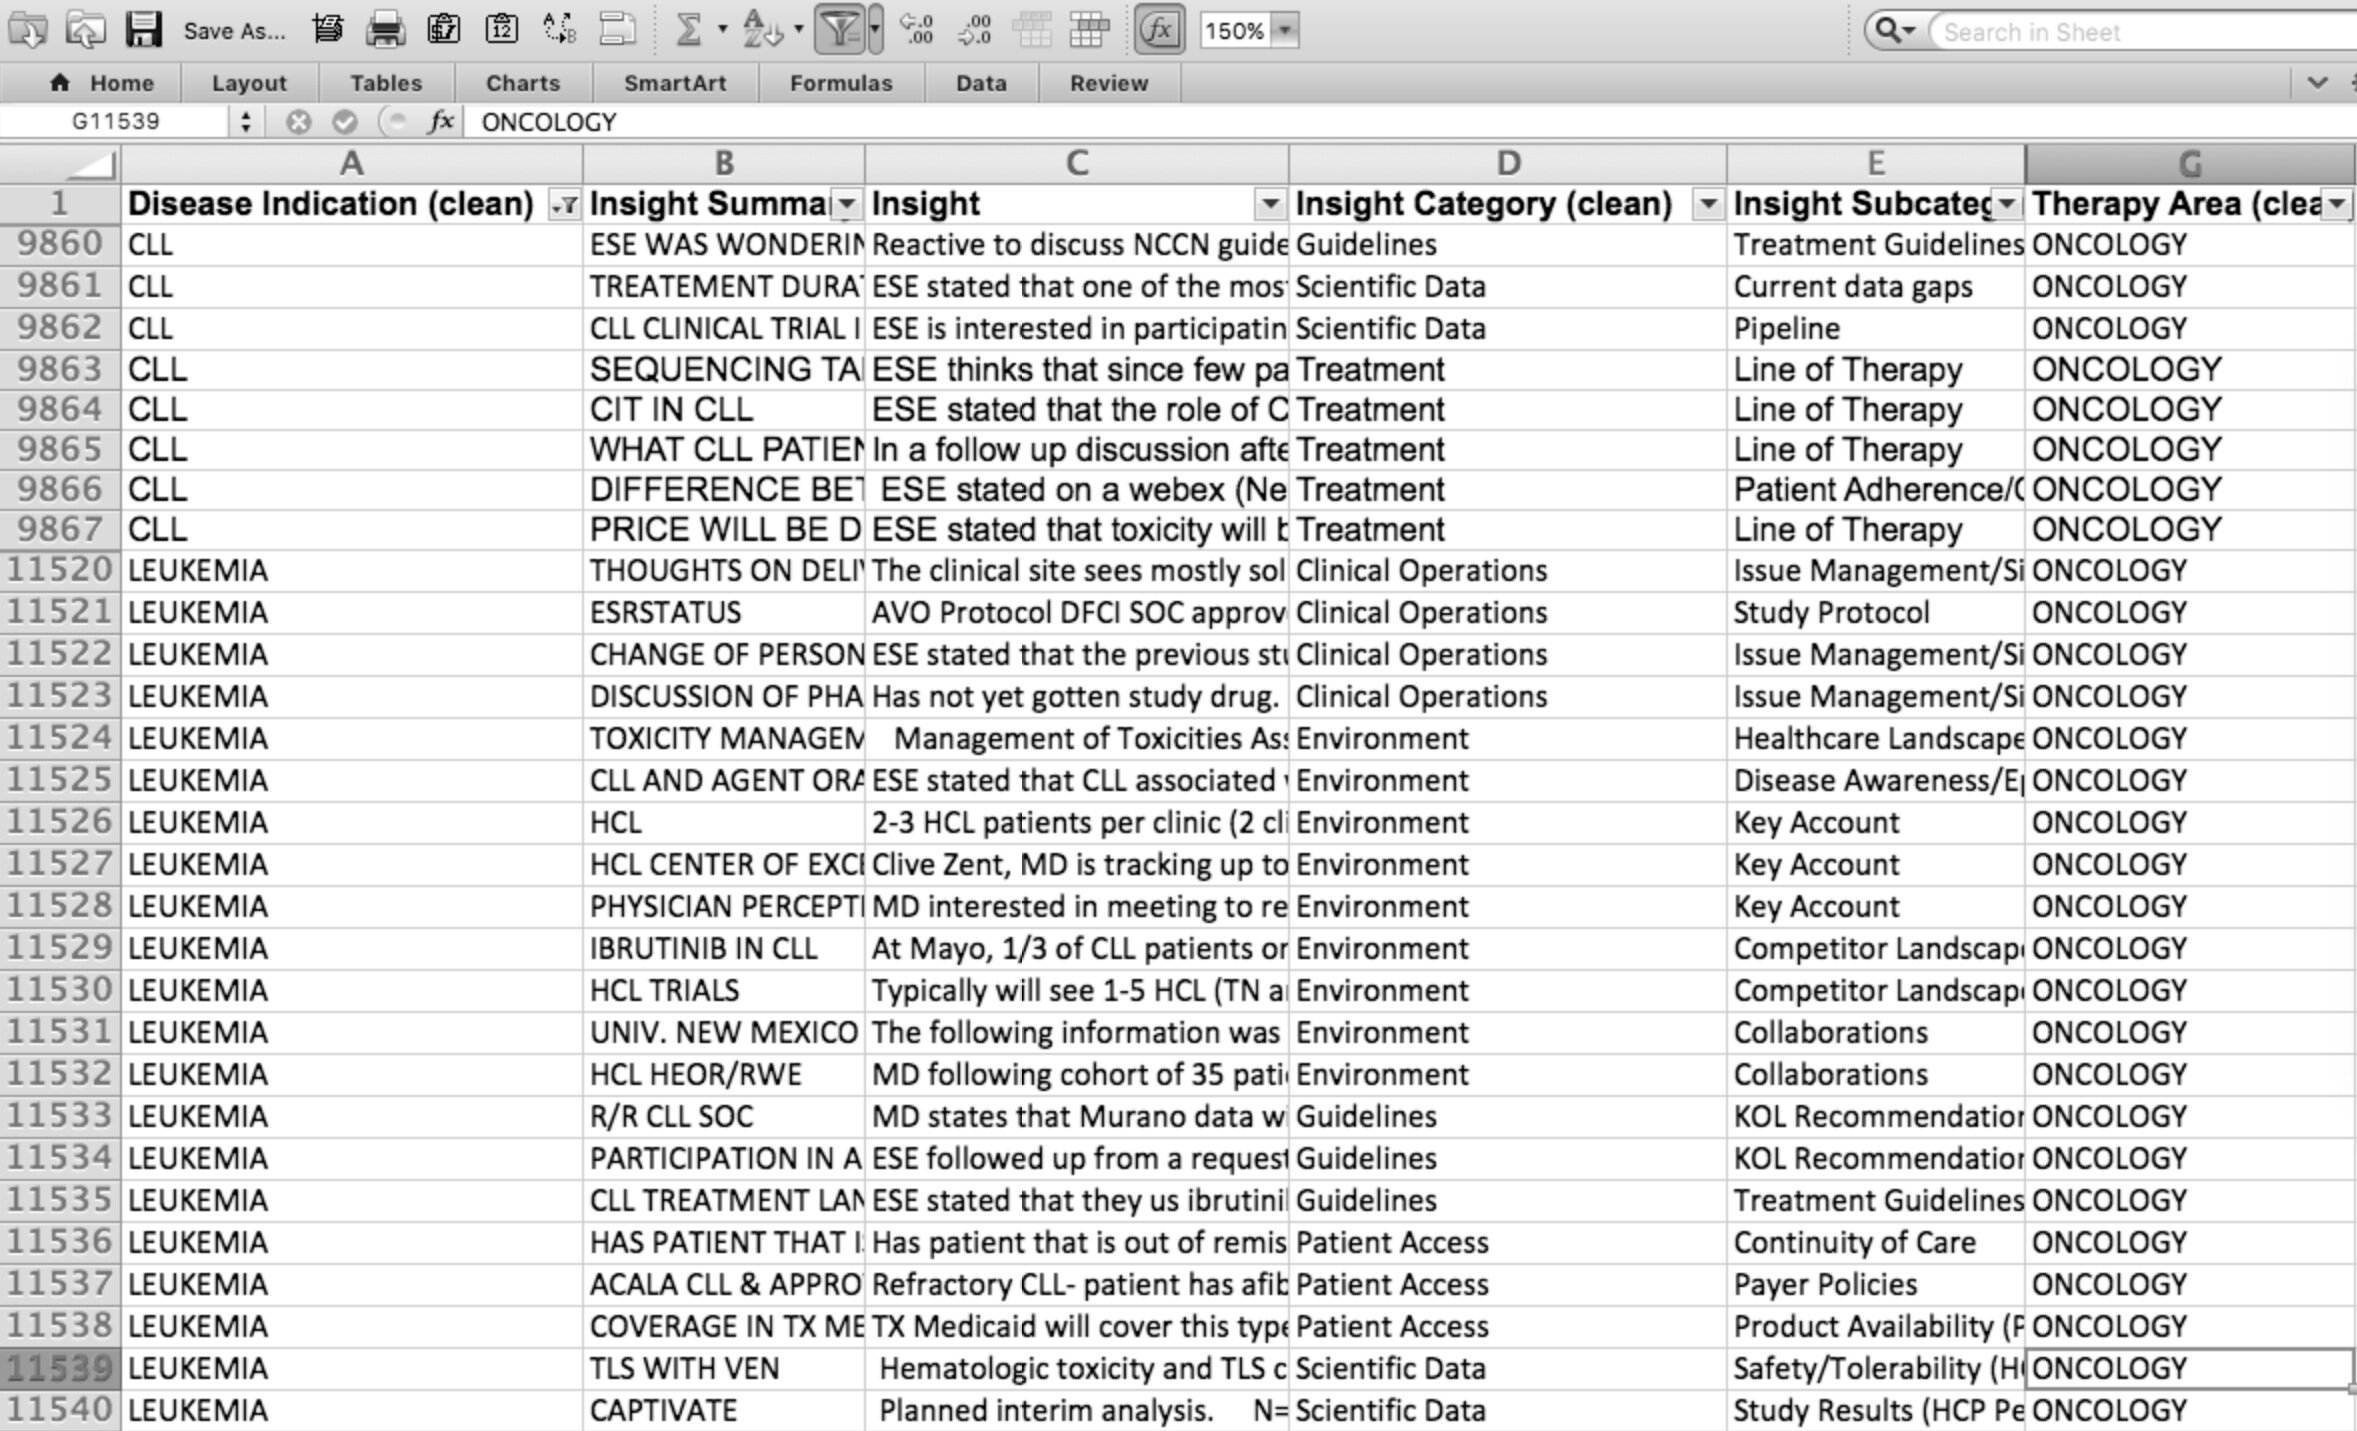Open the Insight column filter dropdown
2357x1431 pixels.
pos(1270,206)
